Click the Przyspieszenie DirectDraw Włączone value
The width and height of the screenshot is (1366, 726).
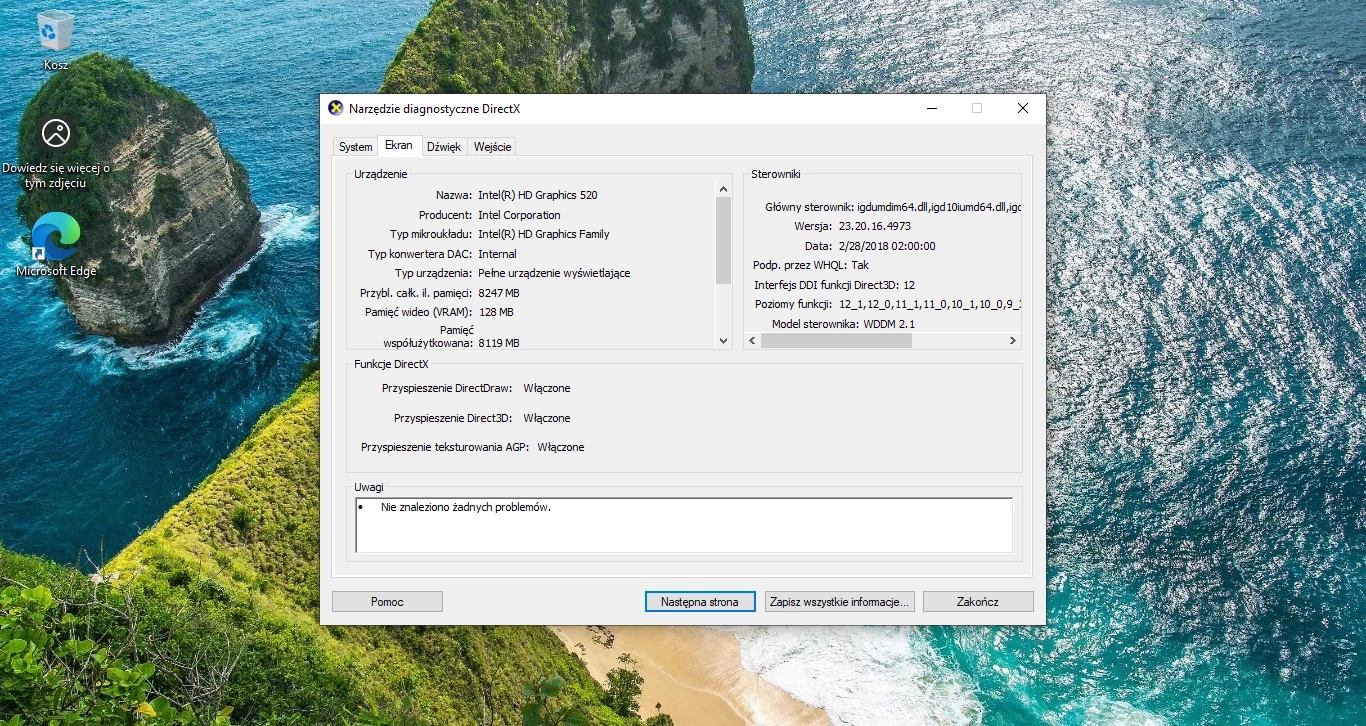coord(547,388)
